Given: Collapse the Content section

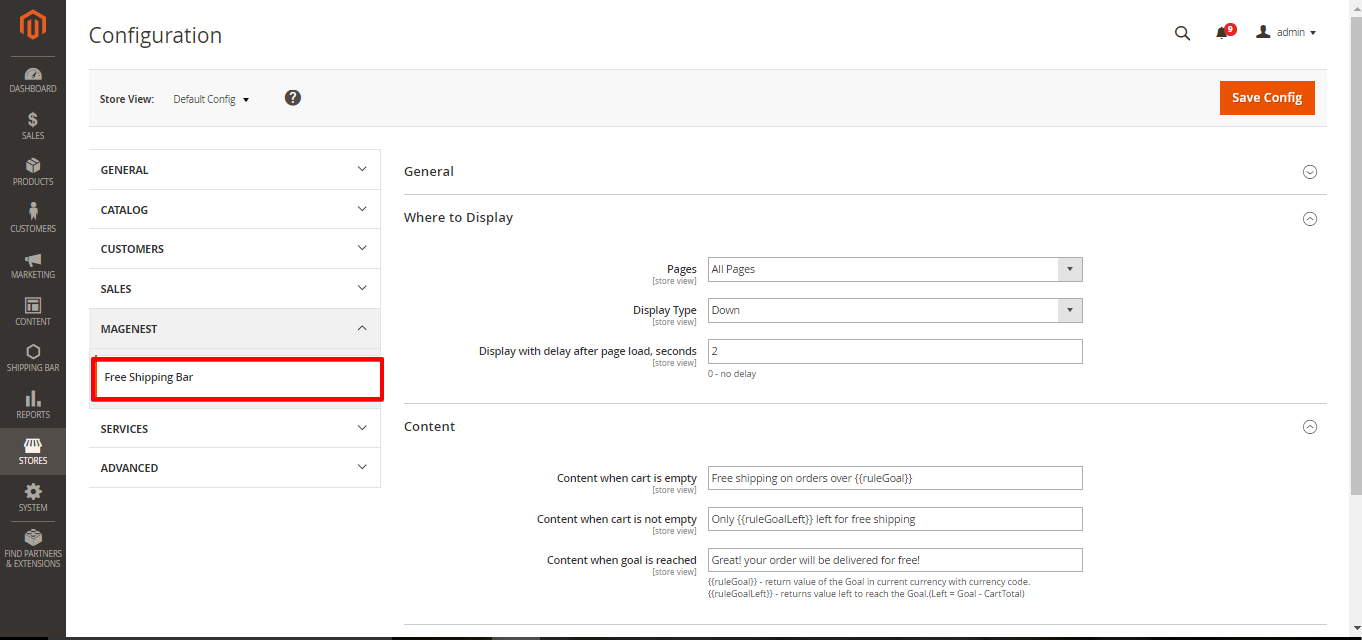Looking at the screenshot, I should (x=1309, y=427).
